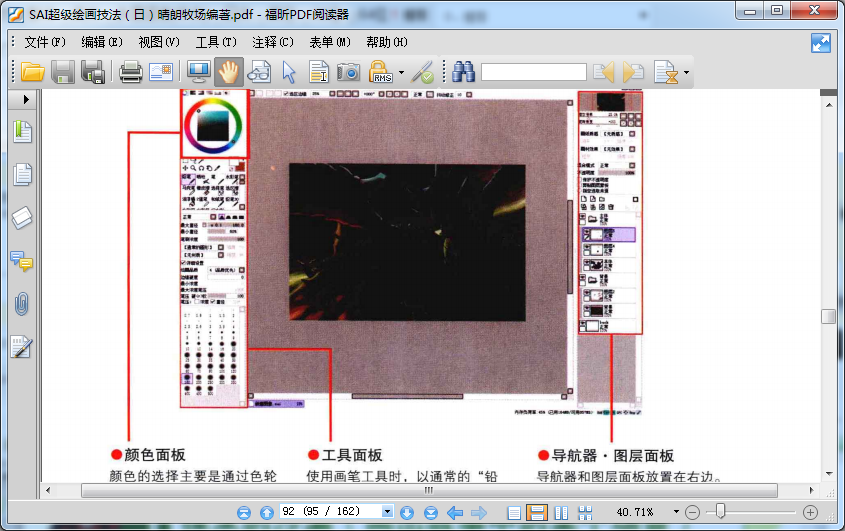Open the page number dropdown
The image size is (845, 531).
pyautogui.click(x=387, y=512)
